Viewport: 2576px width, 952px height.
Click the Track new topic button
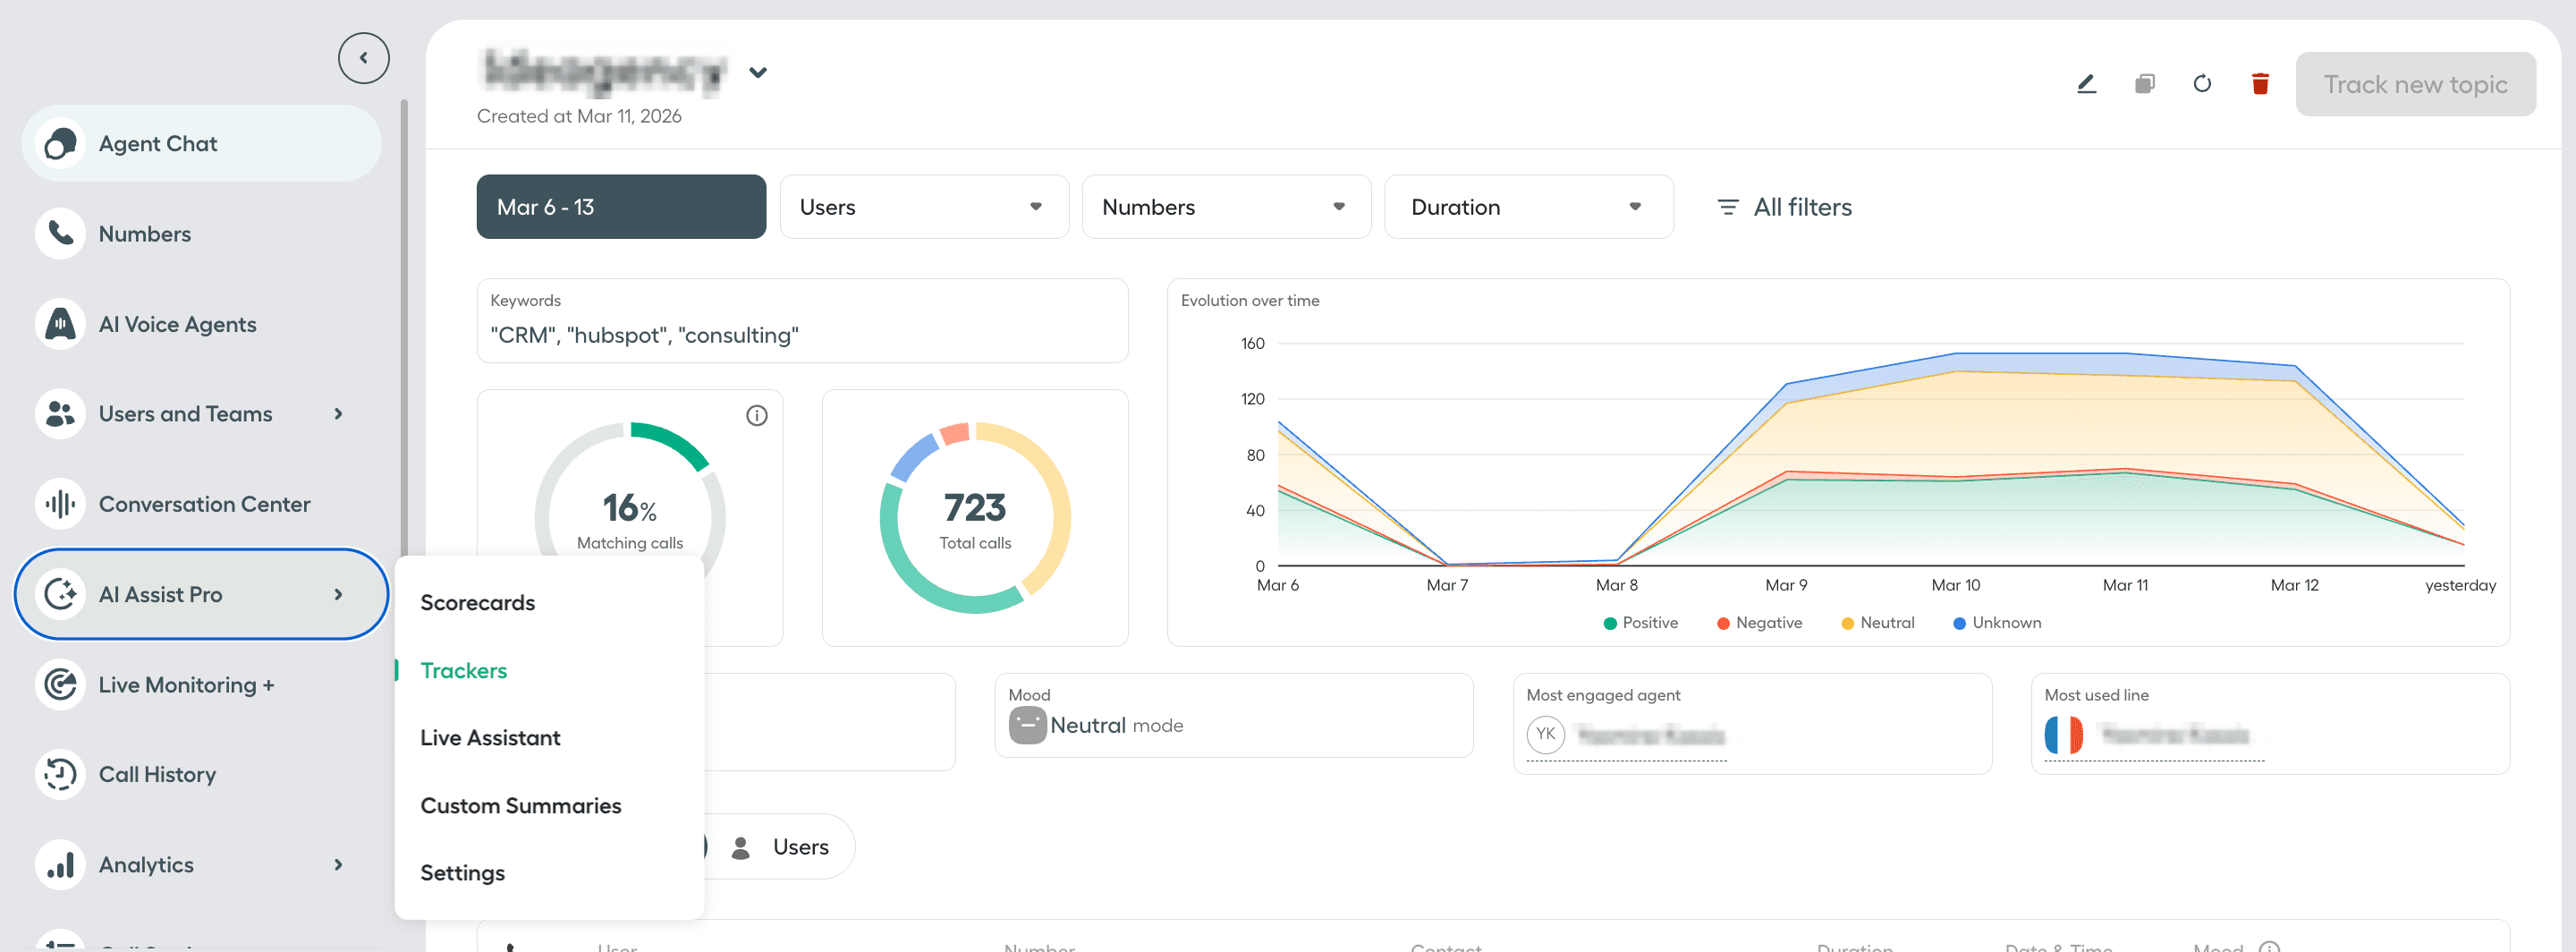pos(2414,84)
